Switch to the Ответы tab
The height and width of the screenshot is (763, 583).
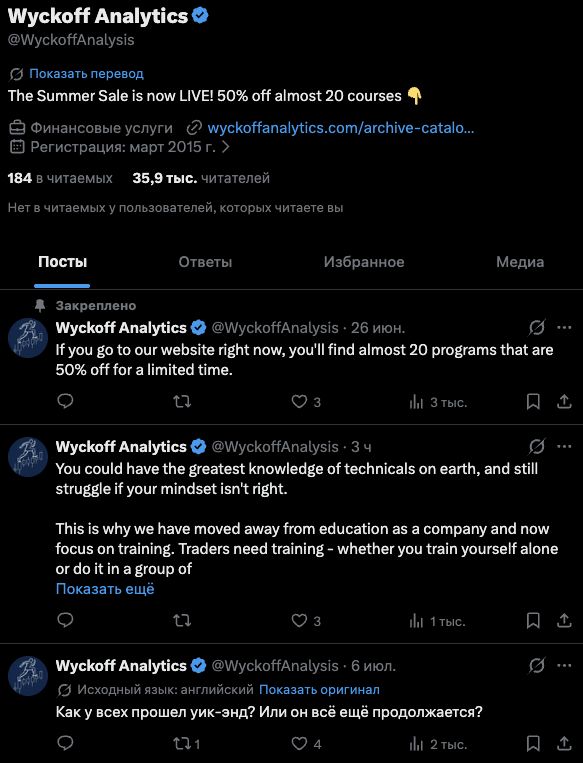[205, 262]
